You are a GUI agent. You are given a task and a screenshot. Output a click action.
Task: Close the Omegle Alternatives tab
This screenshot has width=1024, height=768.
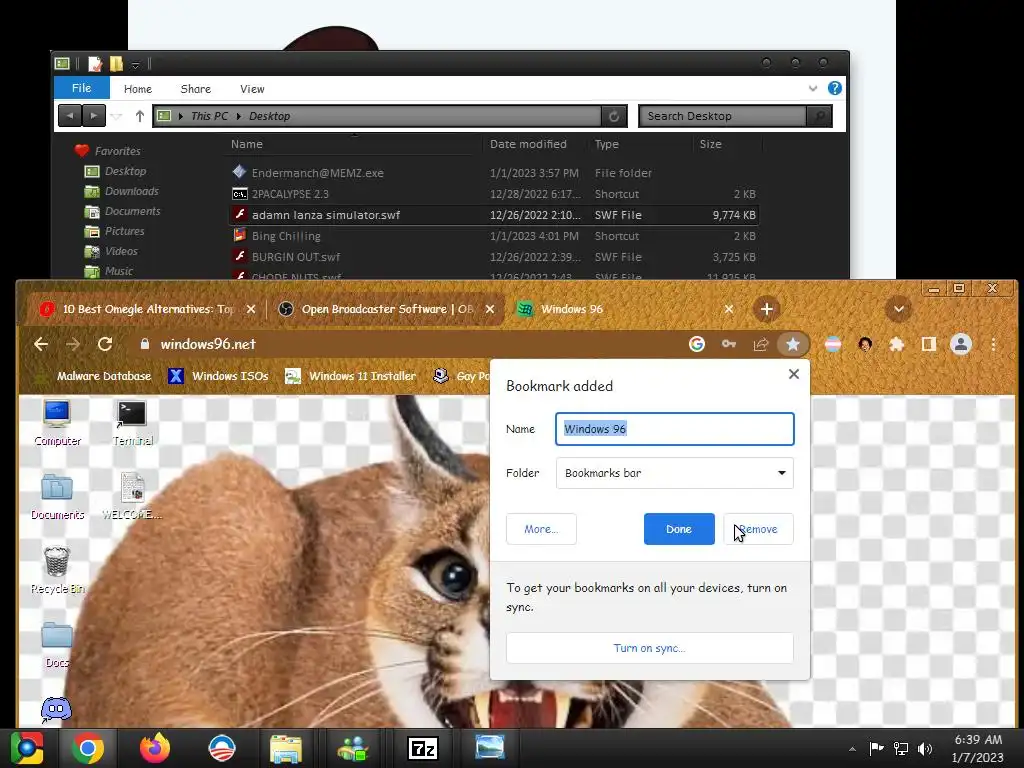pos(251,310)
